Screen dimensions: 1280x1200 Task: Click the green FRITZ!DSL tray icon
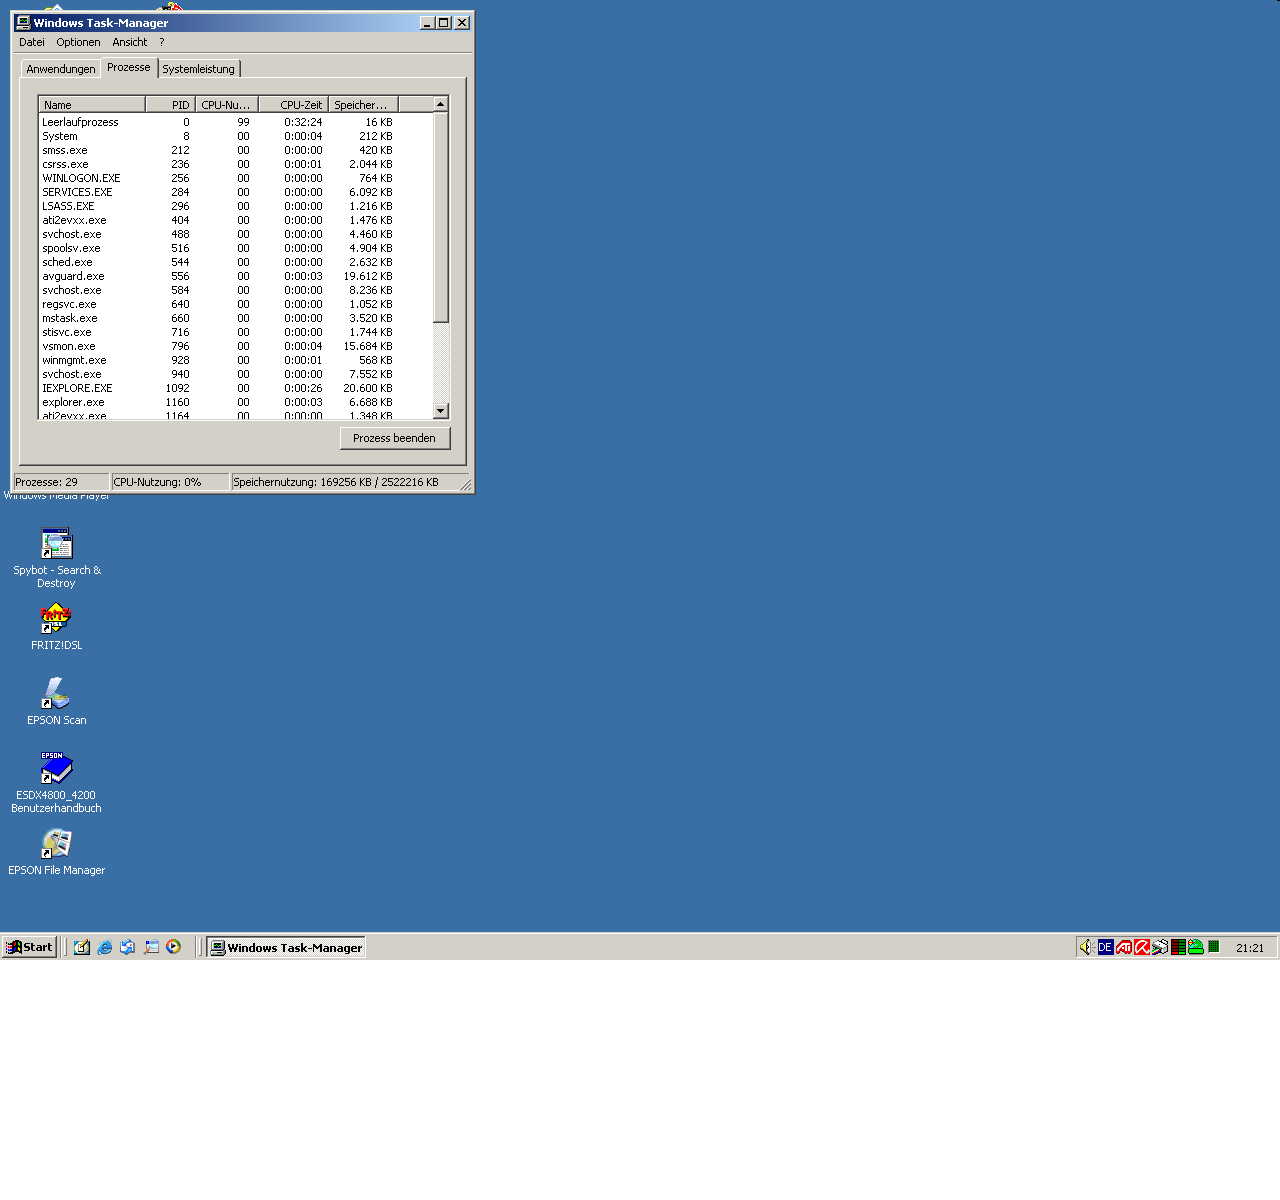coord(1196,947)
